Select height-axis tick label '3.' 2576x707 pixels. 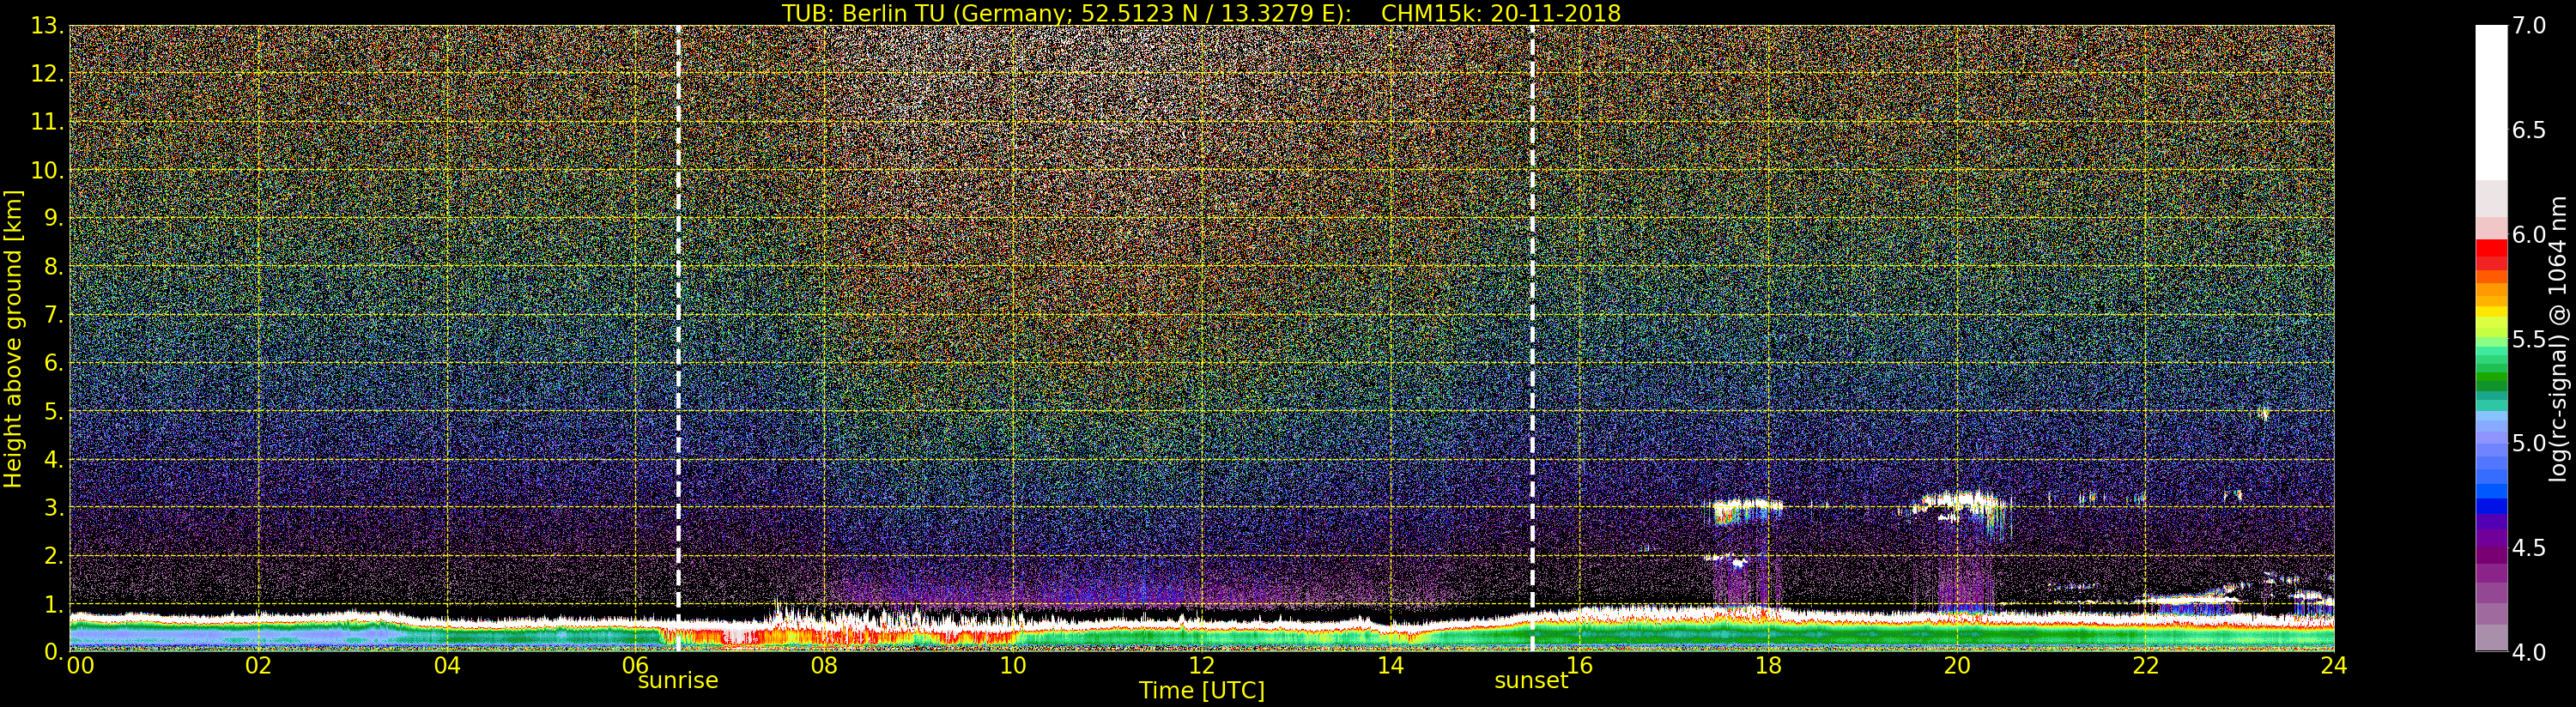pyautogui.click(x=54, y=507)
